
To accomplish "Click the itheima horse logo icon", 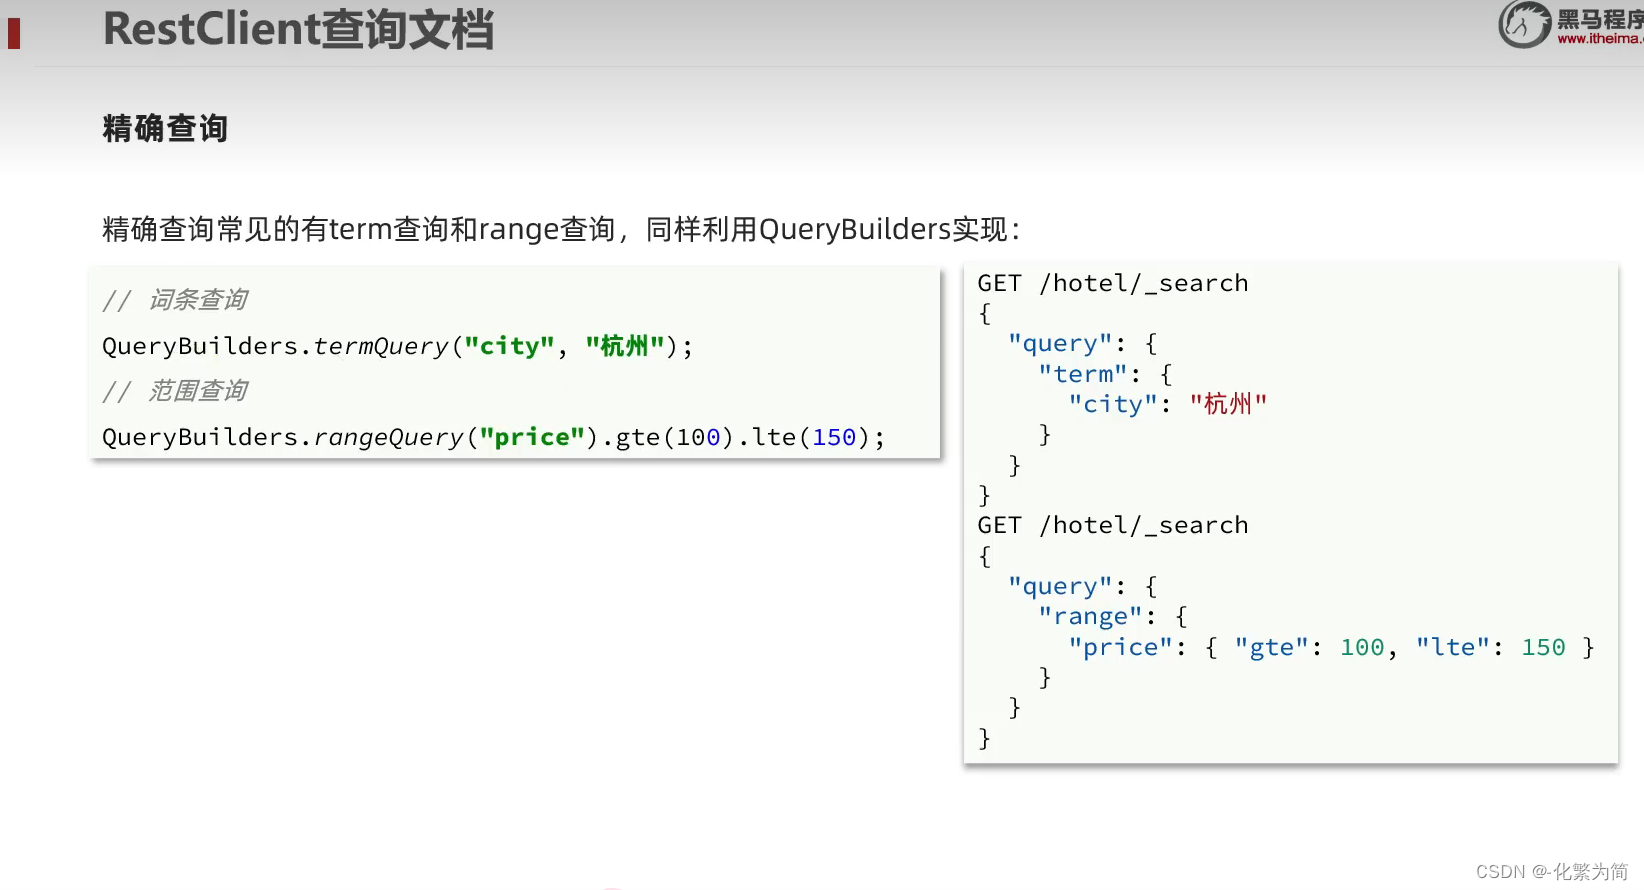I will [1524, 24].
